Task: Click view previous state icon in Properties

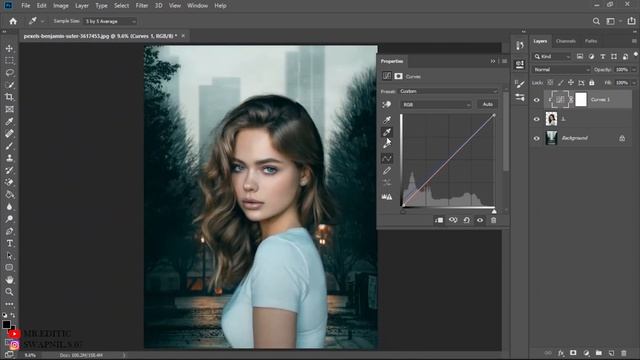Action: [453, 220]
